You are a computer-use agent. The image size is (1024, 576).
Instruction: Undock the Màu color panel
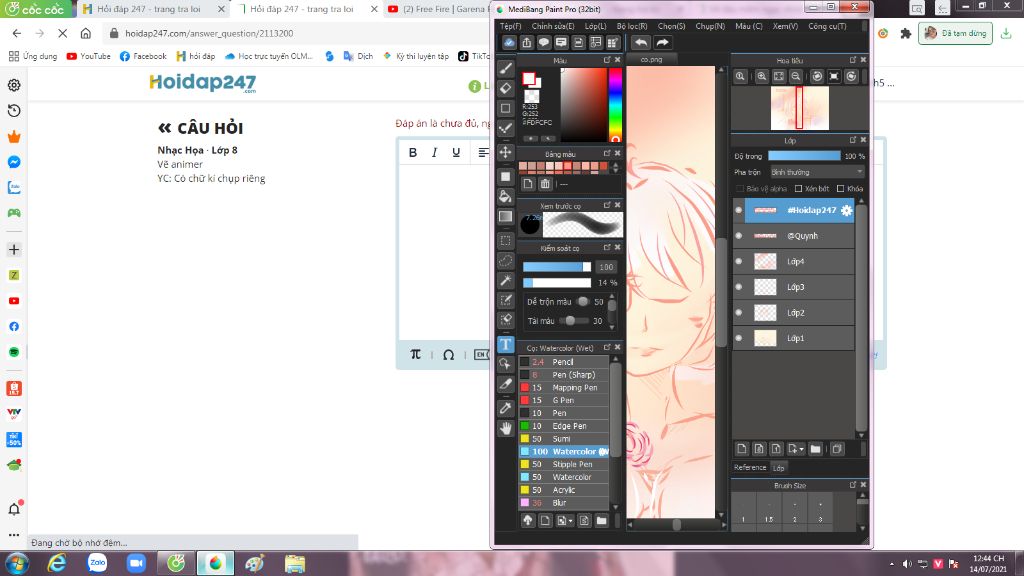click(607, 60)
